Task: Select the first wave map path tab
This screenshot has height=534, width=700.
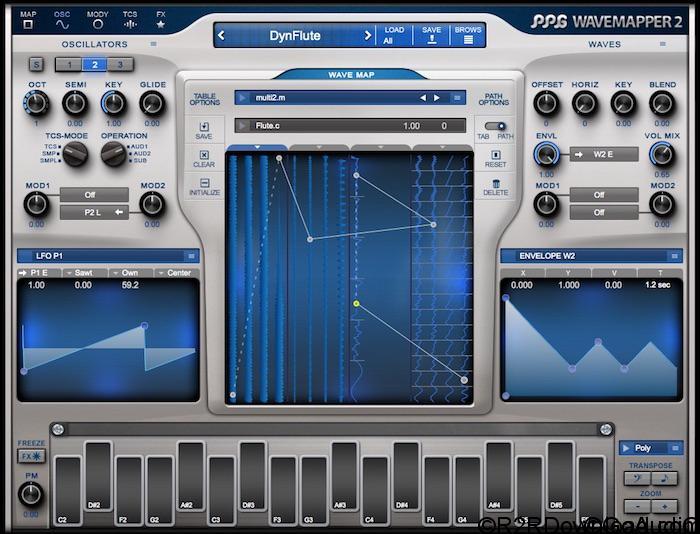Action: tap(257, 147)
